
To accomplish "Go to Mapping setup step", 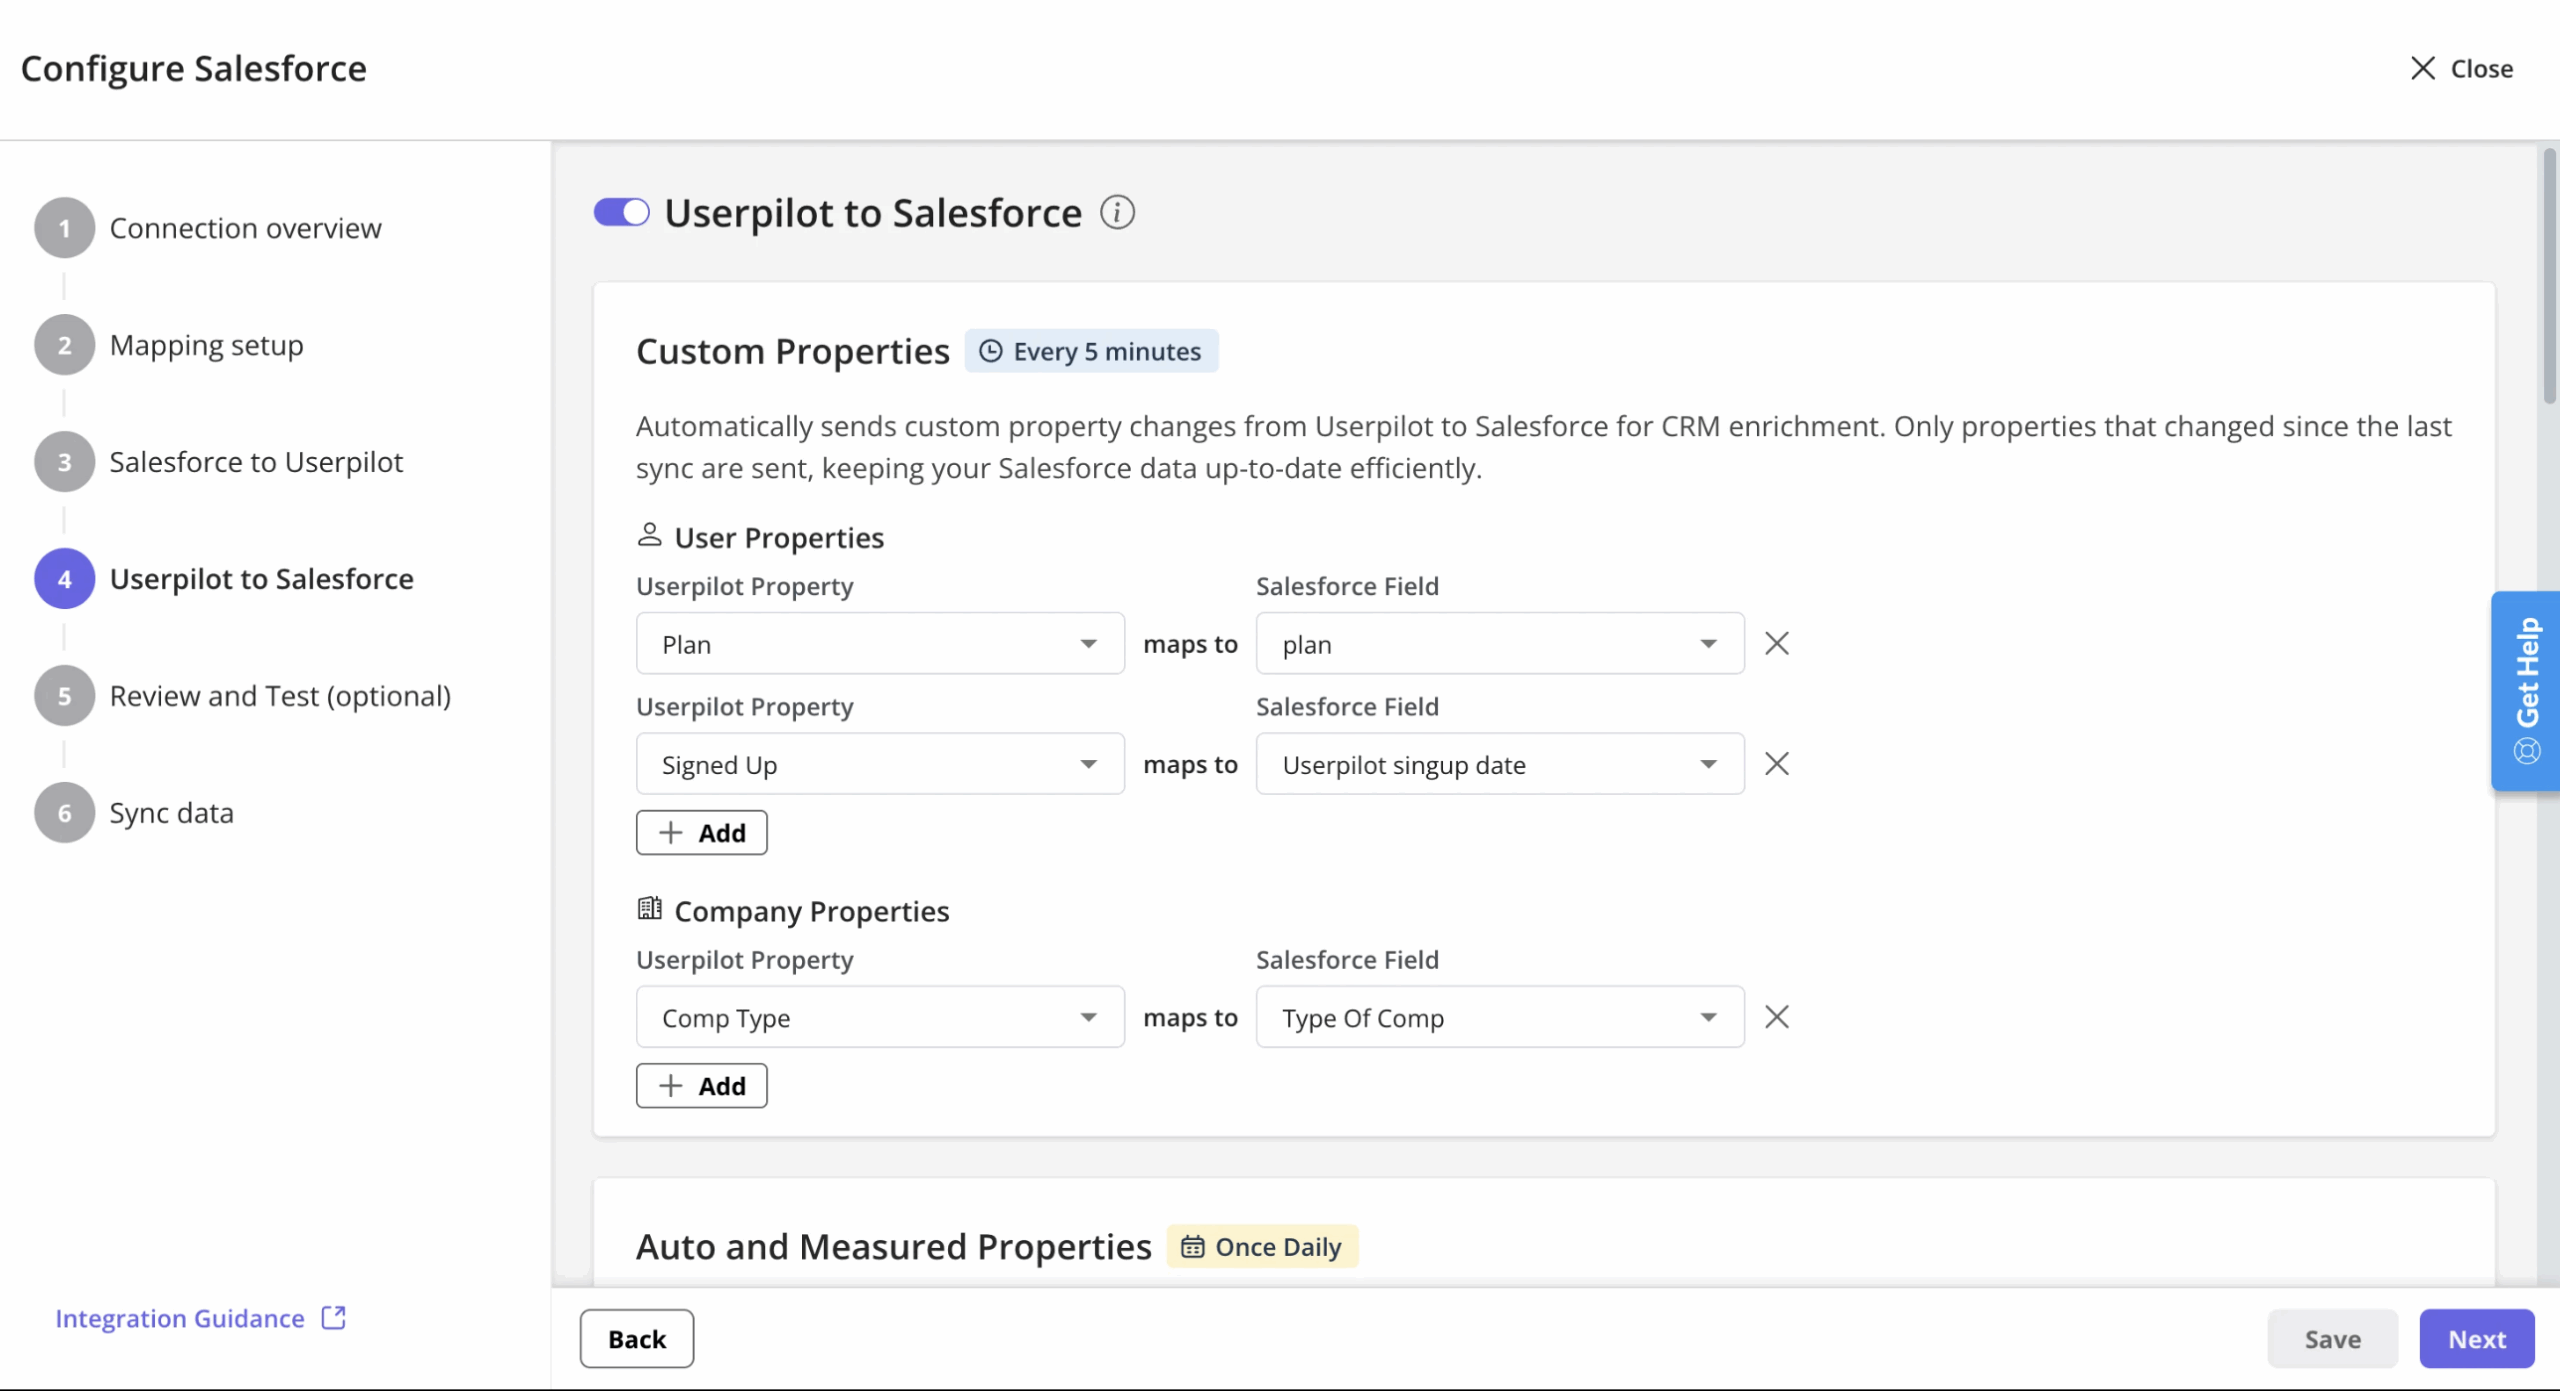I will [x=206, y=345].
